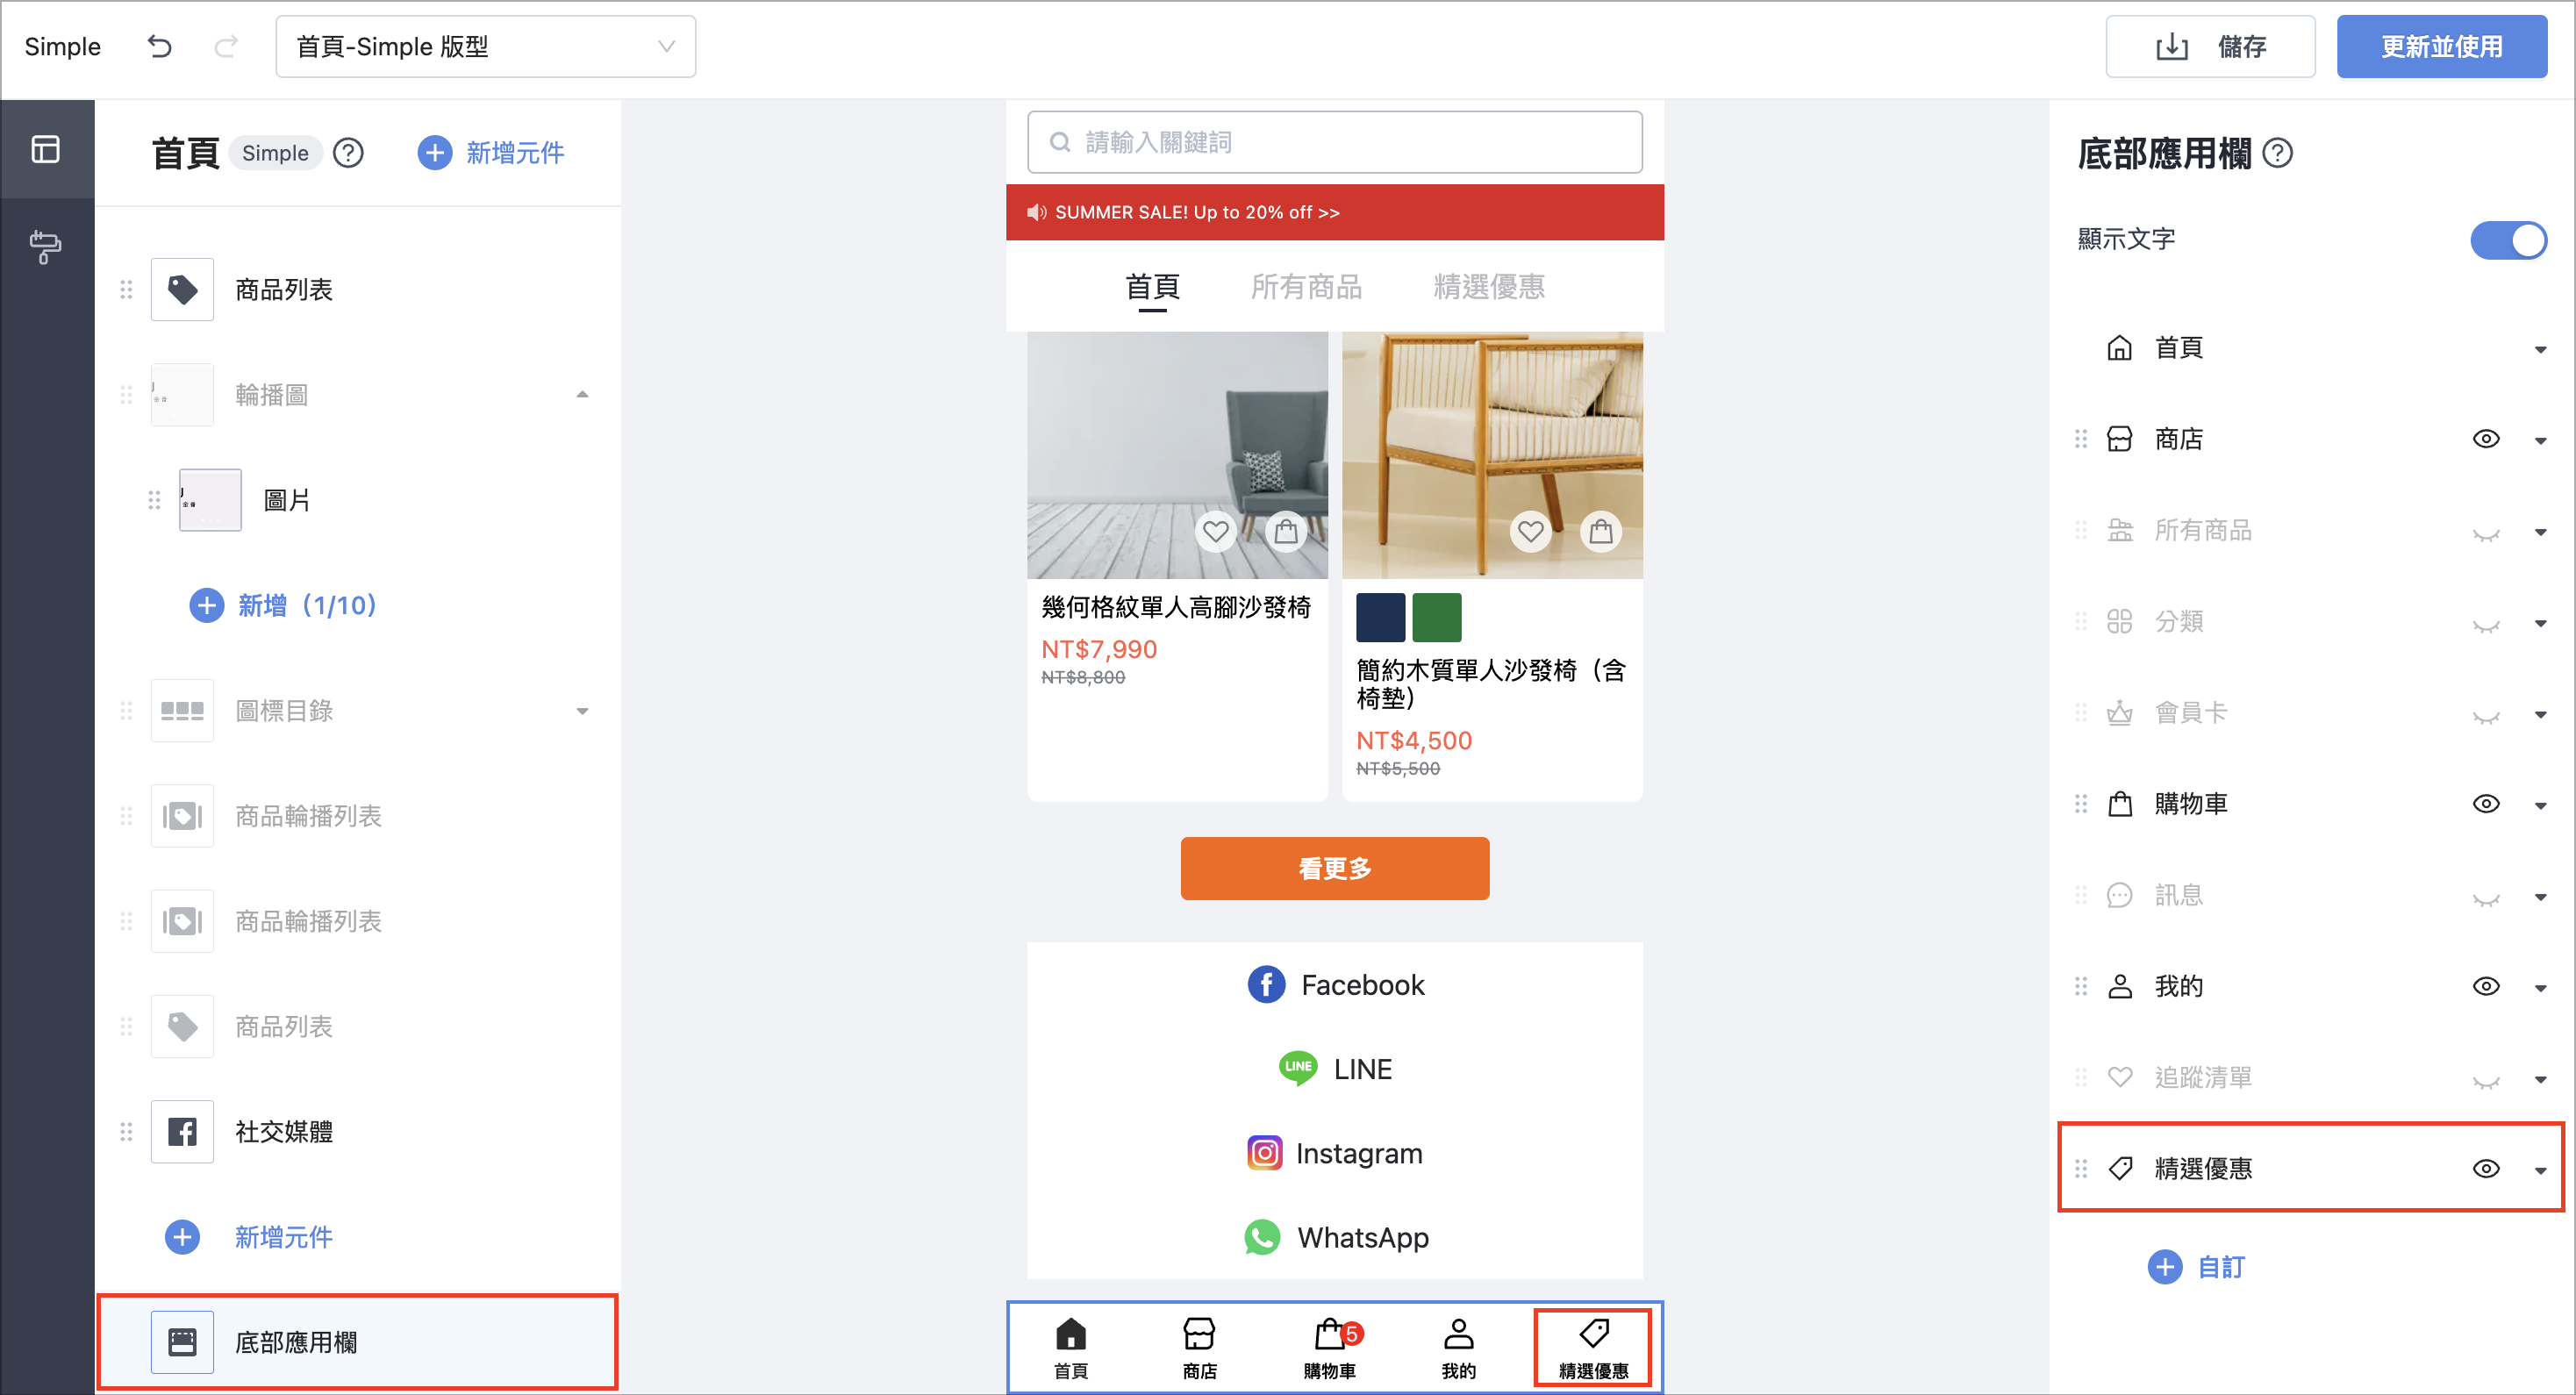Click cart bag icon on 幾何格紋單人高腳沙發椅

coord(1286,531)
